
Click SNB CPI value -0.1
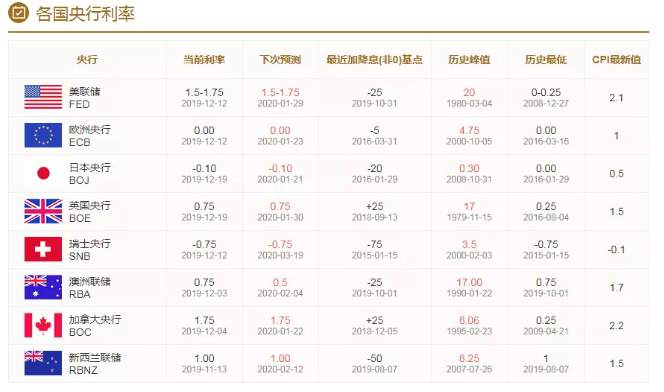coord(616,250)
